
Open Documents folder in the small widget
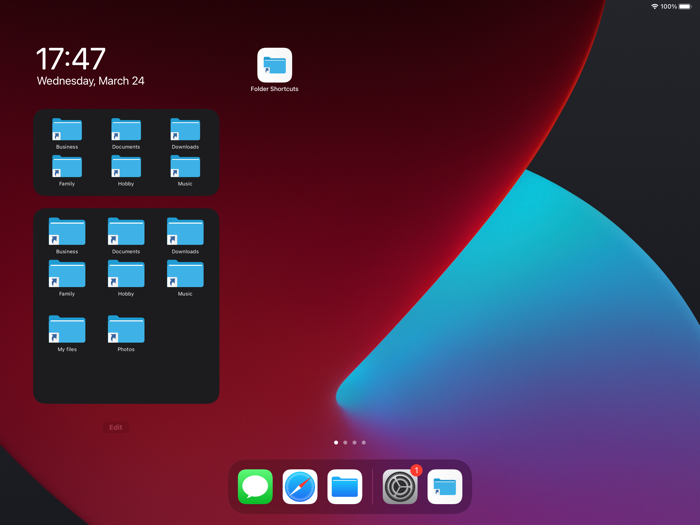point(126,133)
